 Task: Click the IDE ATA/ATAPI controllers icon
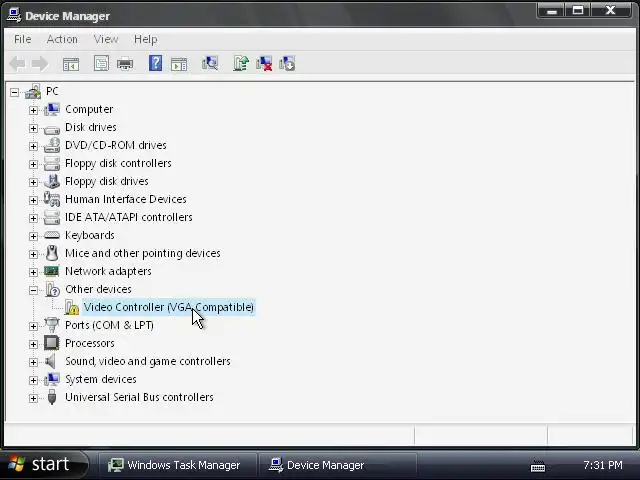pos(52,217)
